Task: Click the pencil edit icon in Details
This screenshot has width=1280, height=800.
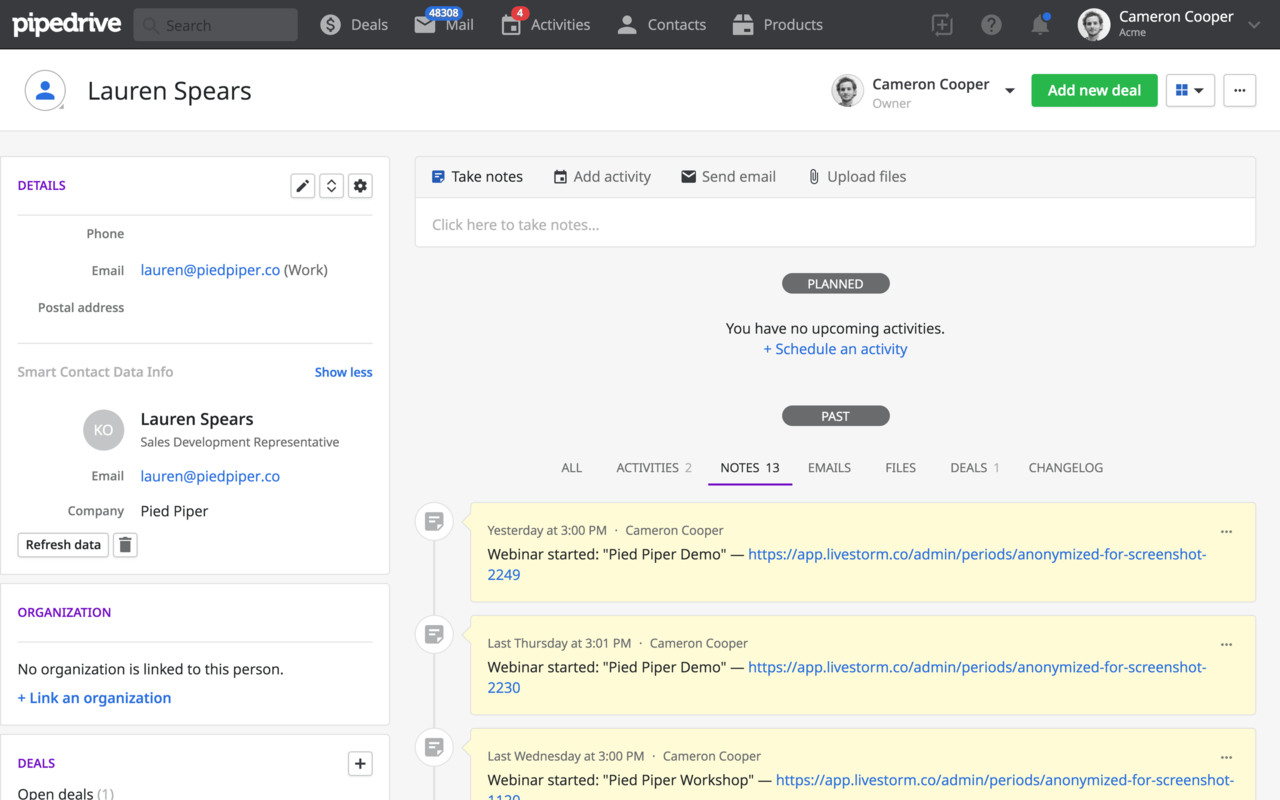Action: click(303, 186)
